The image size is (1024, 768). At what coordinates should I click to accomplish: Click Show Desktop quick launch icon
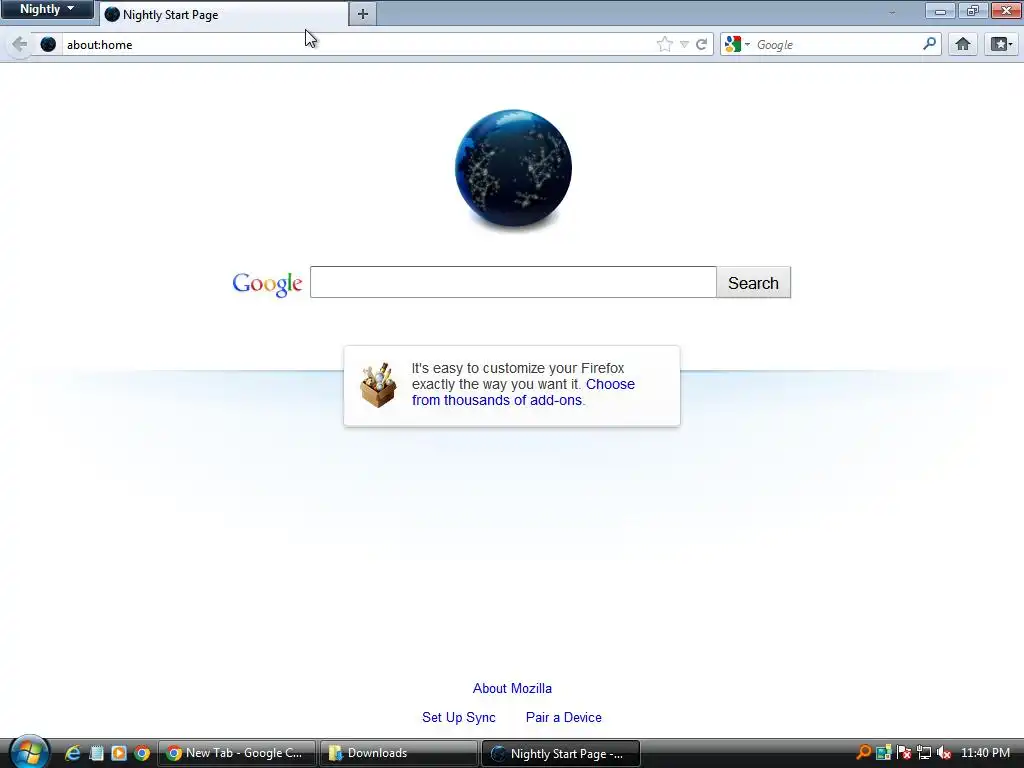[x=96, y=753]
